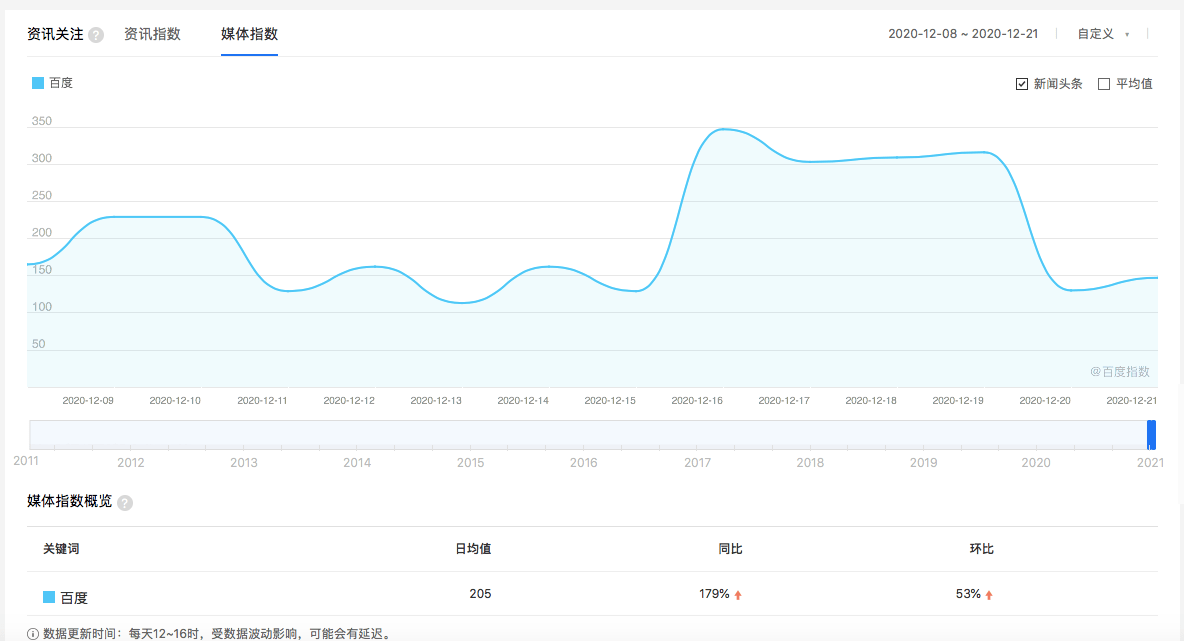Click help icon beside 资讯关注
Image resolution: width=1184 pixels, height=641 pixels.
pyautogui.click(x=96, y=35)
